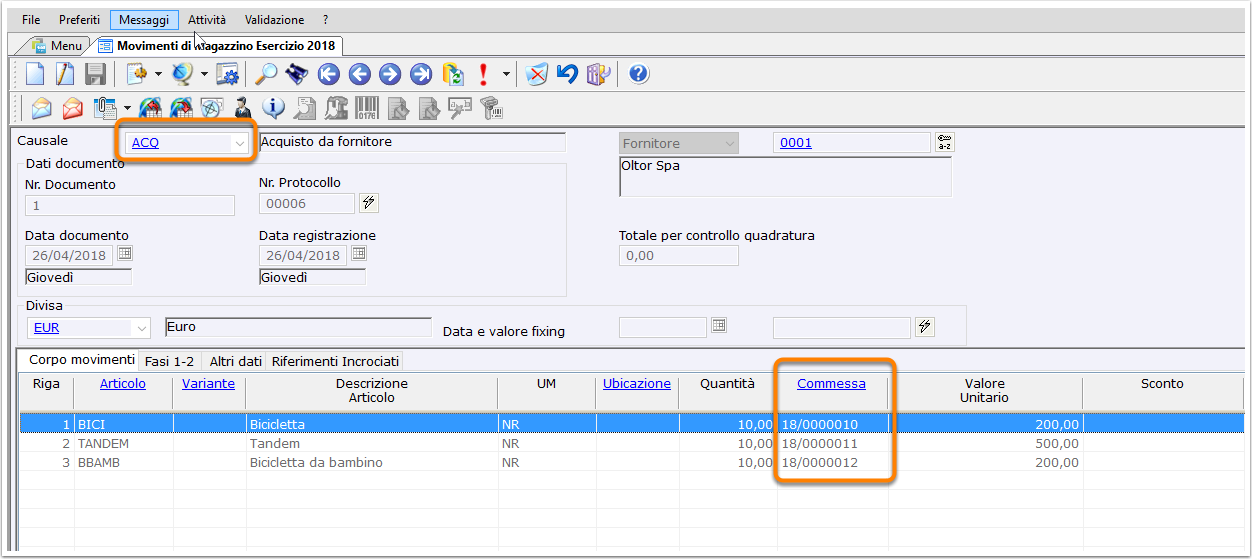
Task: Open help with question mark icon
Action: (639, 74)
